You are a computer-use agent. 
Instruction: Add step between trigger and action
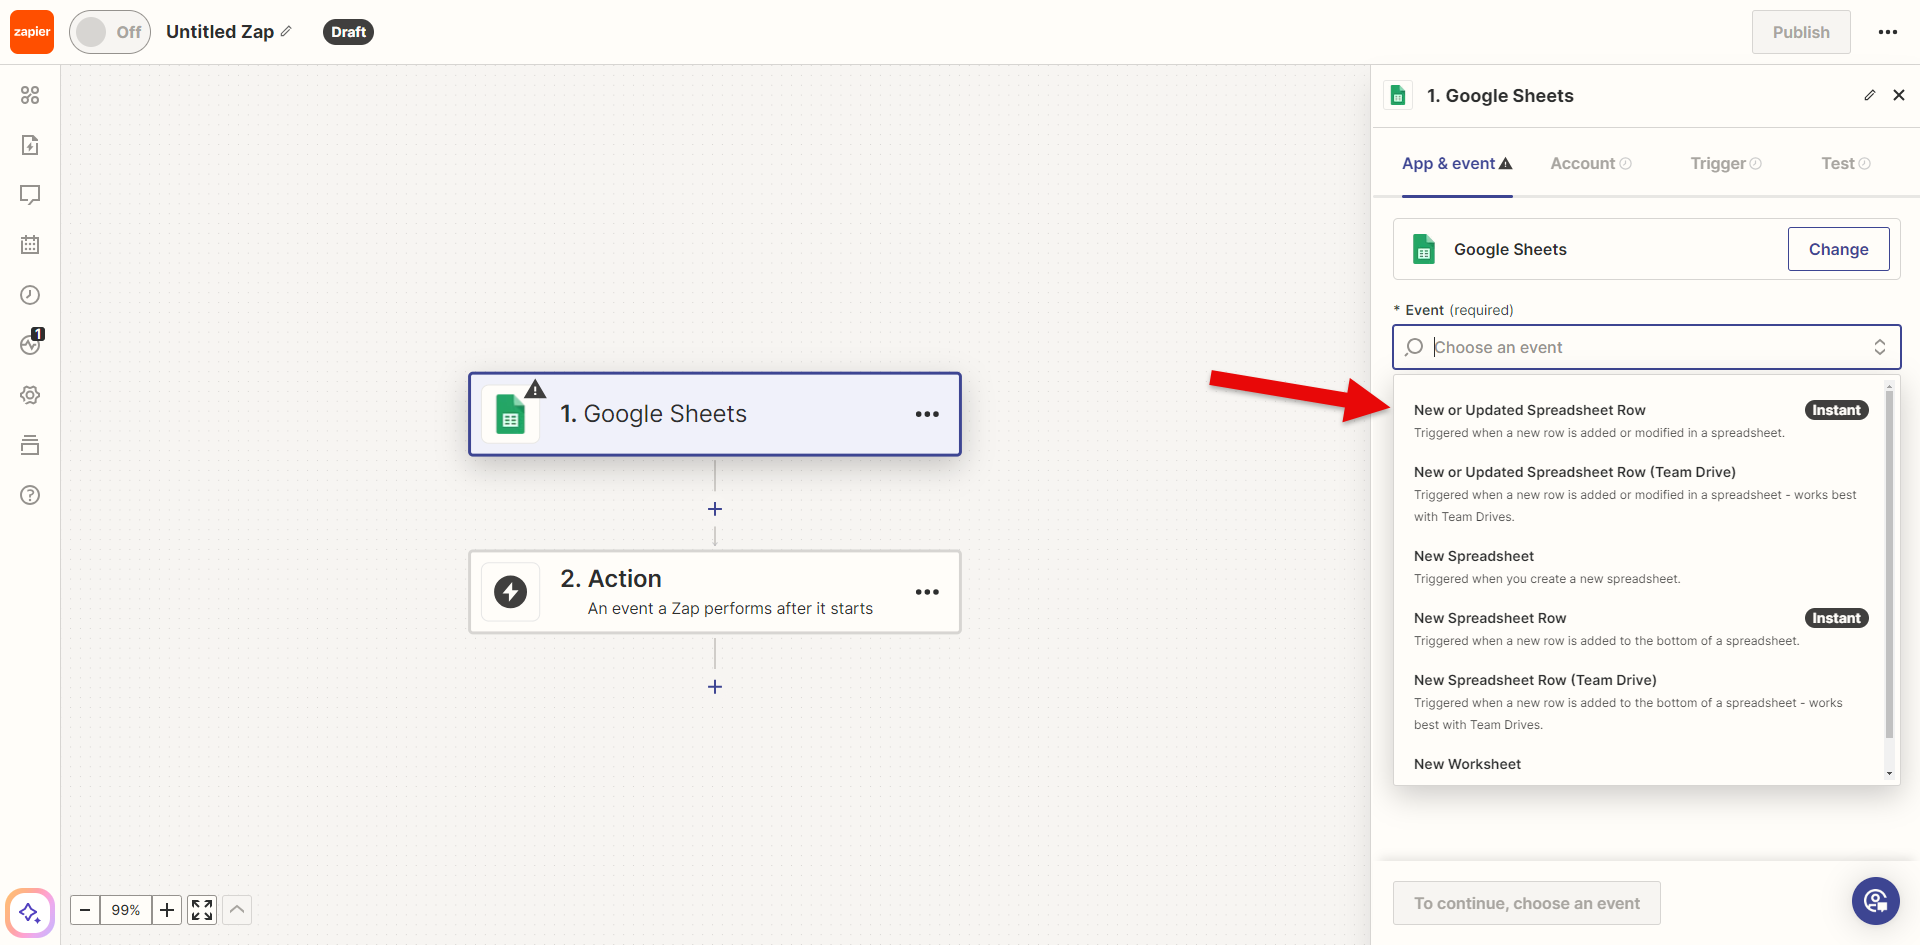click(715, 509)
